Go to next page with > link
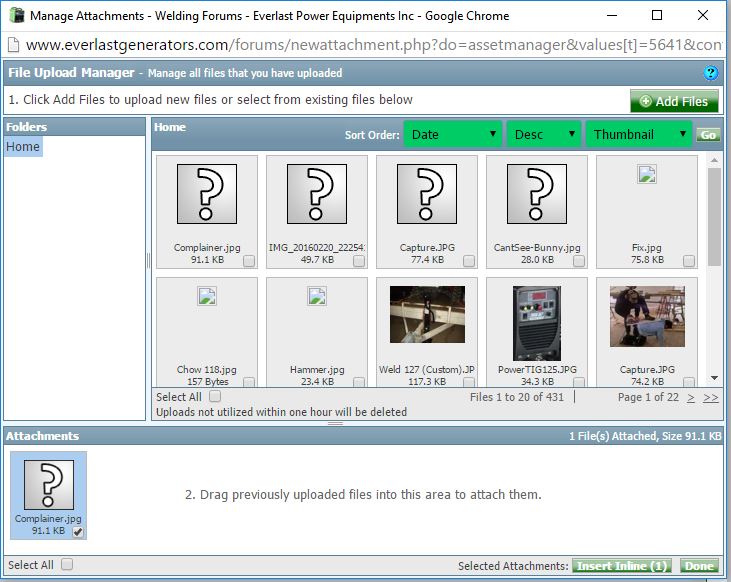 690,397
